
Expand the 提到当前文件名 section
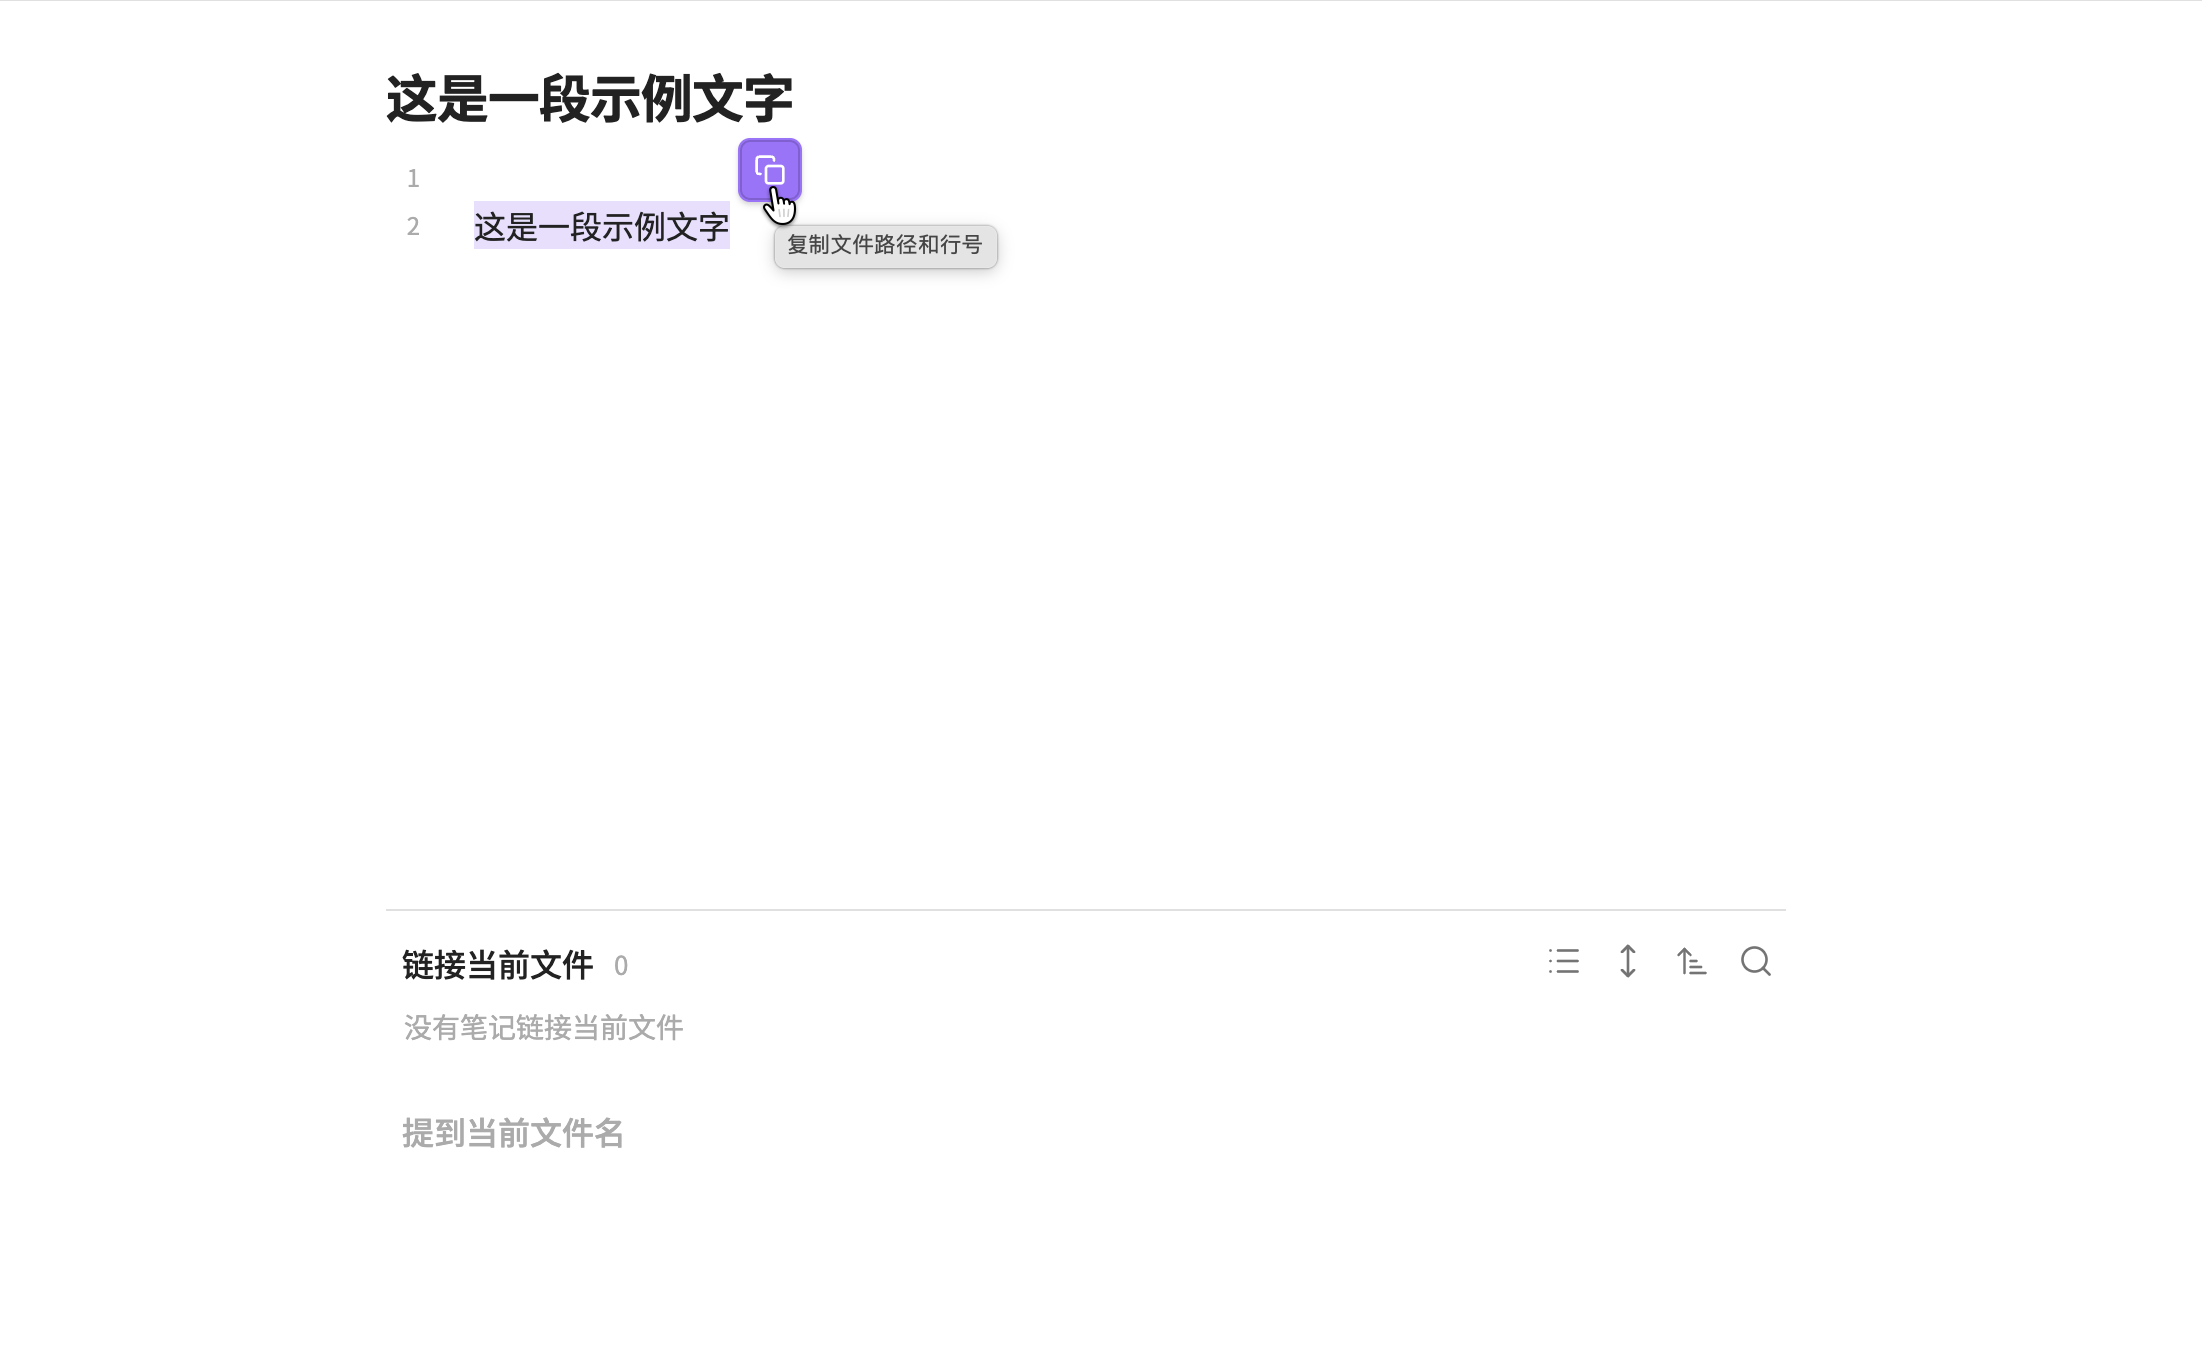[513, 1133]
